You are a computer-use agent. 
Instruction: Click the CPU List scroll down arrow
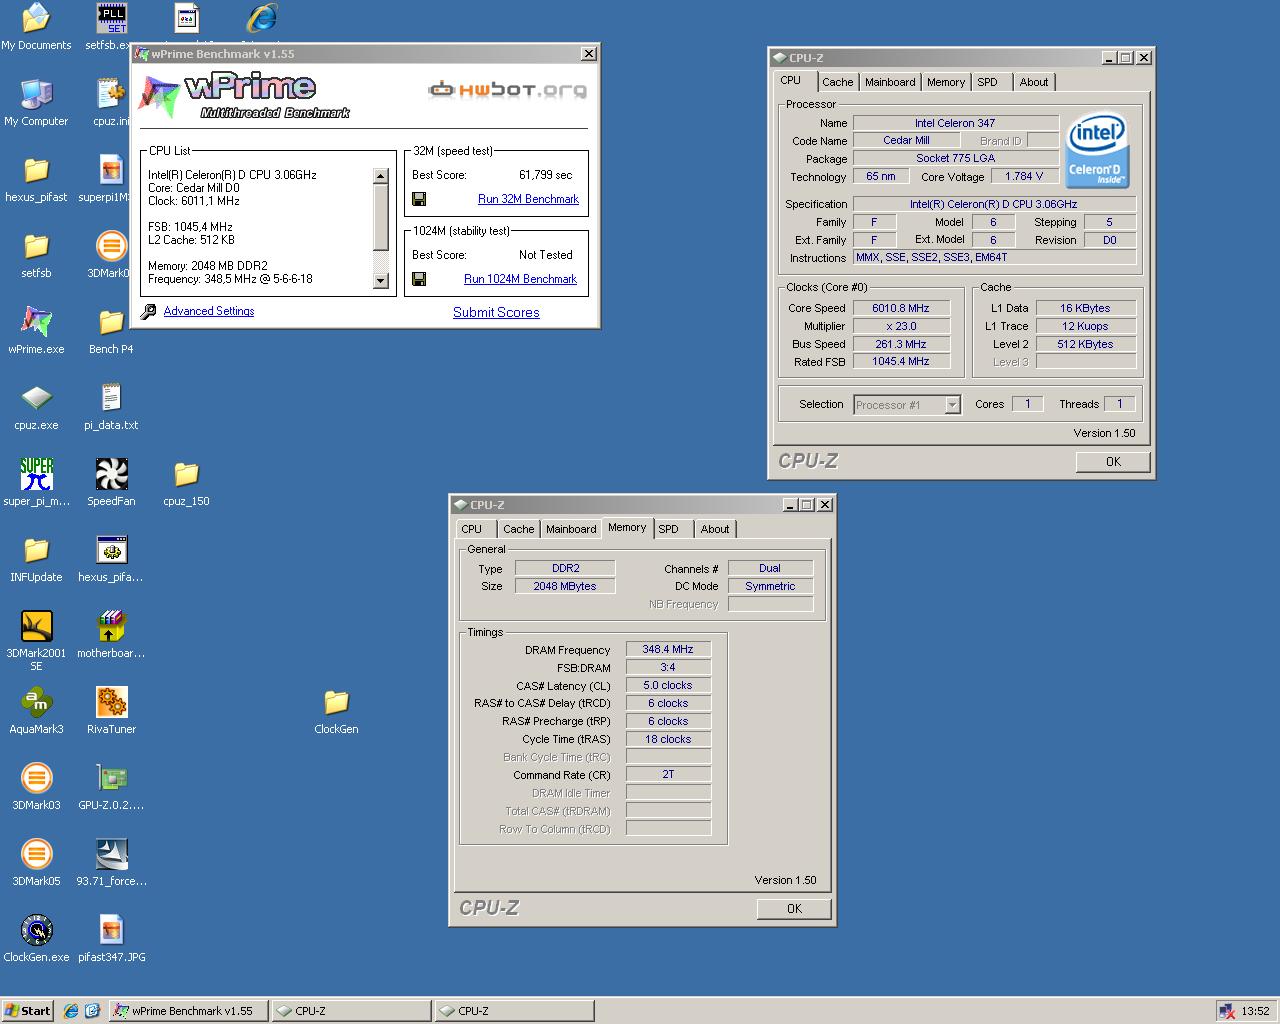click(x=380, y=282)
